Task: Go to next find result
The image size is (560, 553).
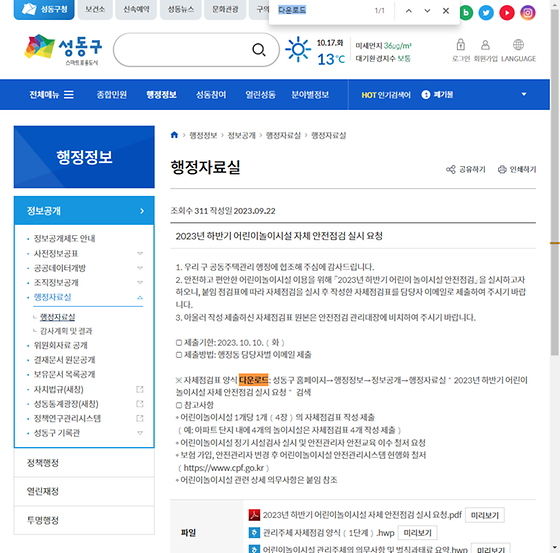Action: (x=427, y=11)
